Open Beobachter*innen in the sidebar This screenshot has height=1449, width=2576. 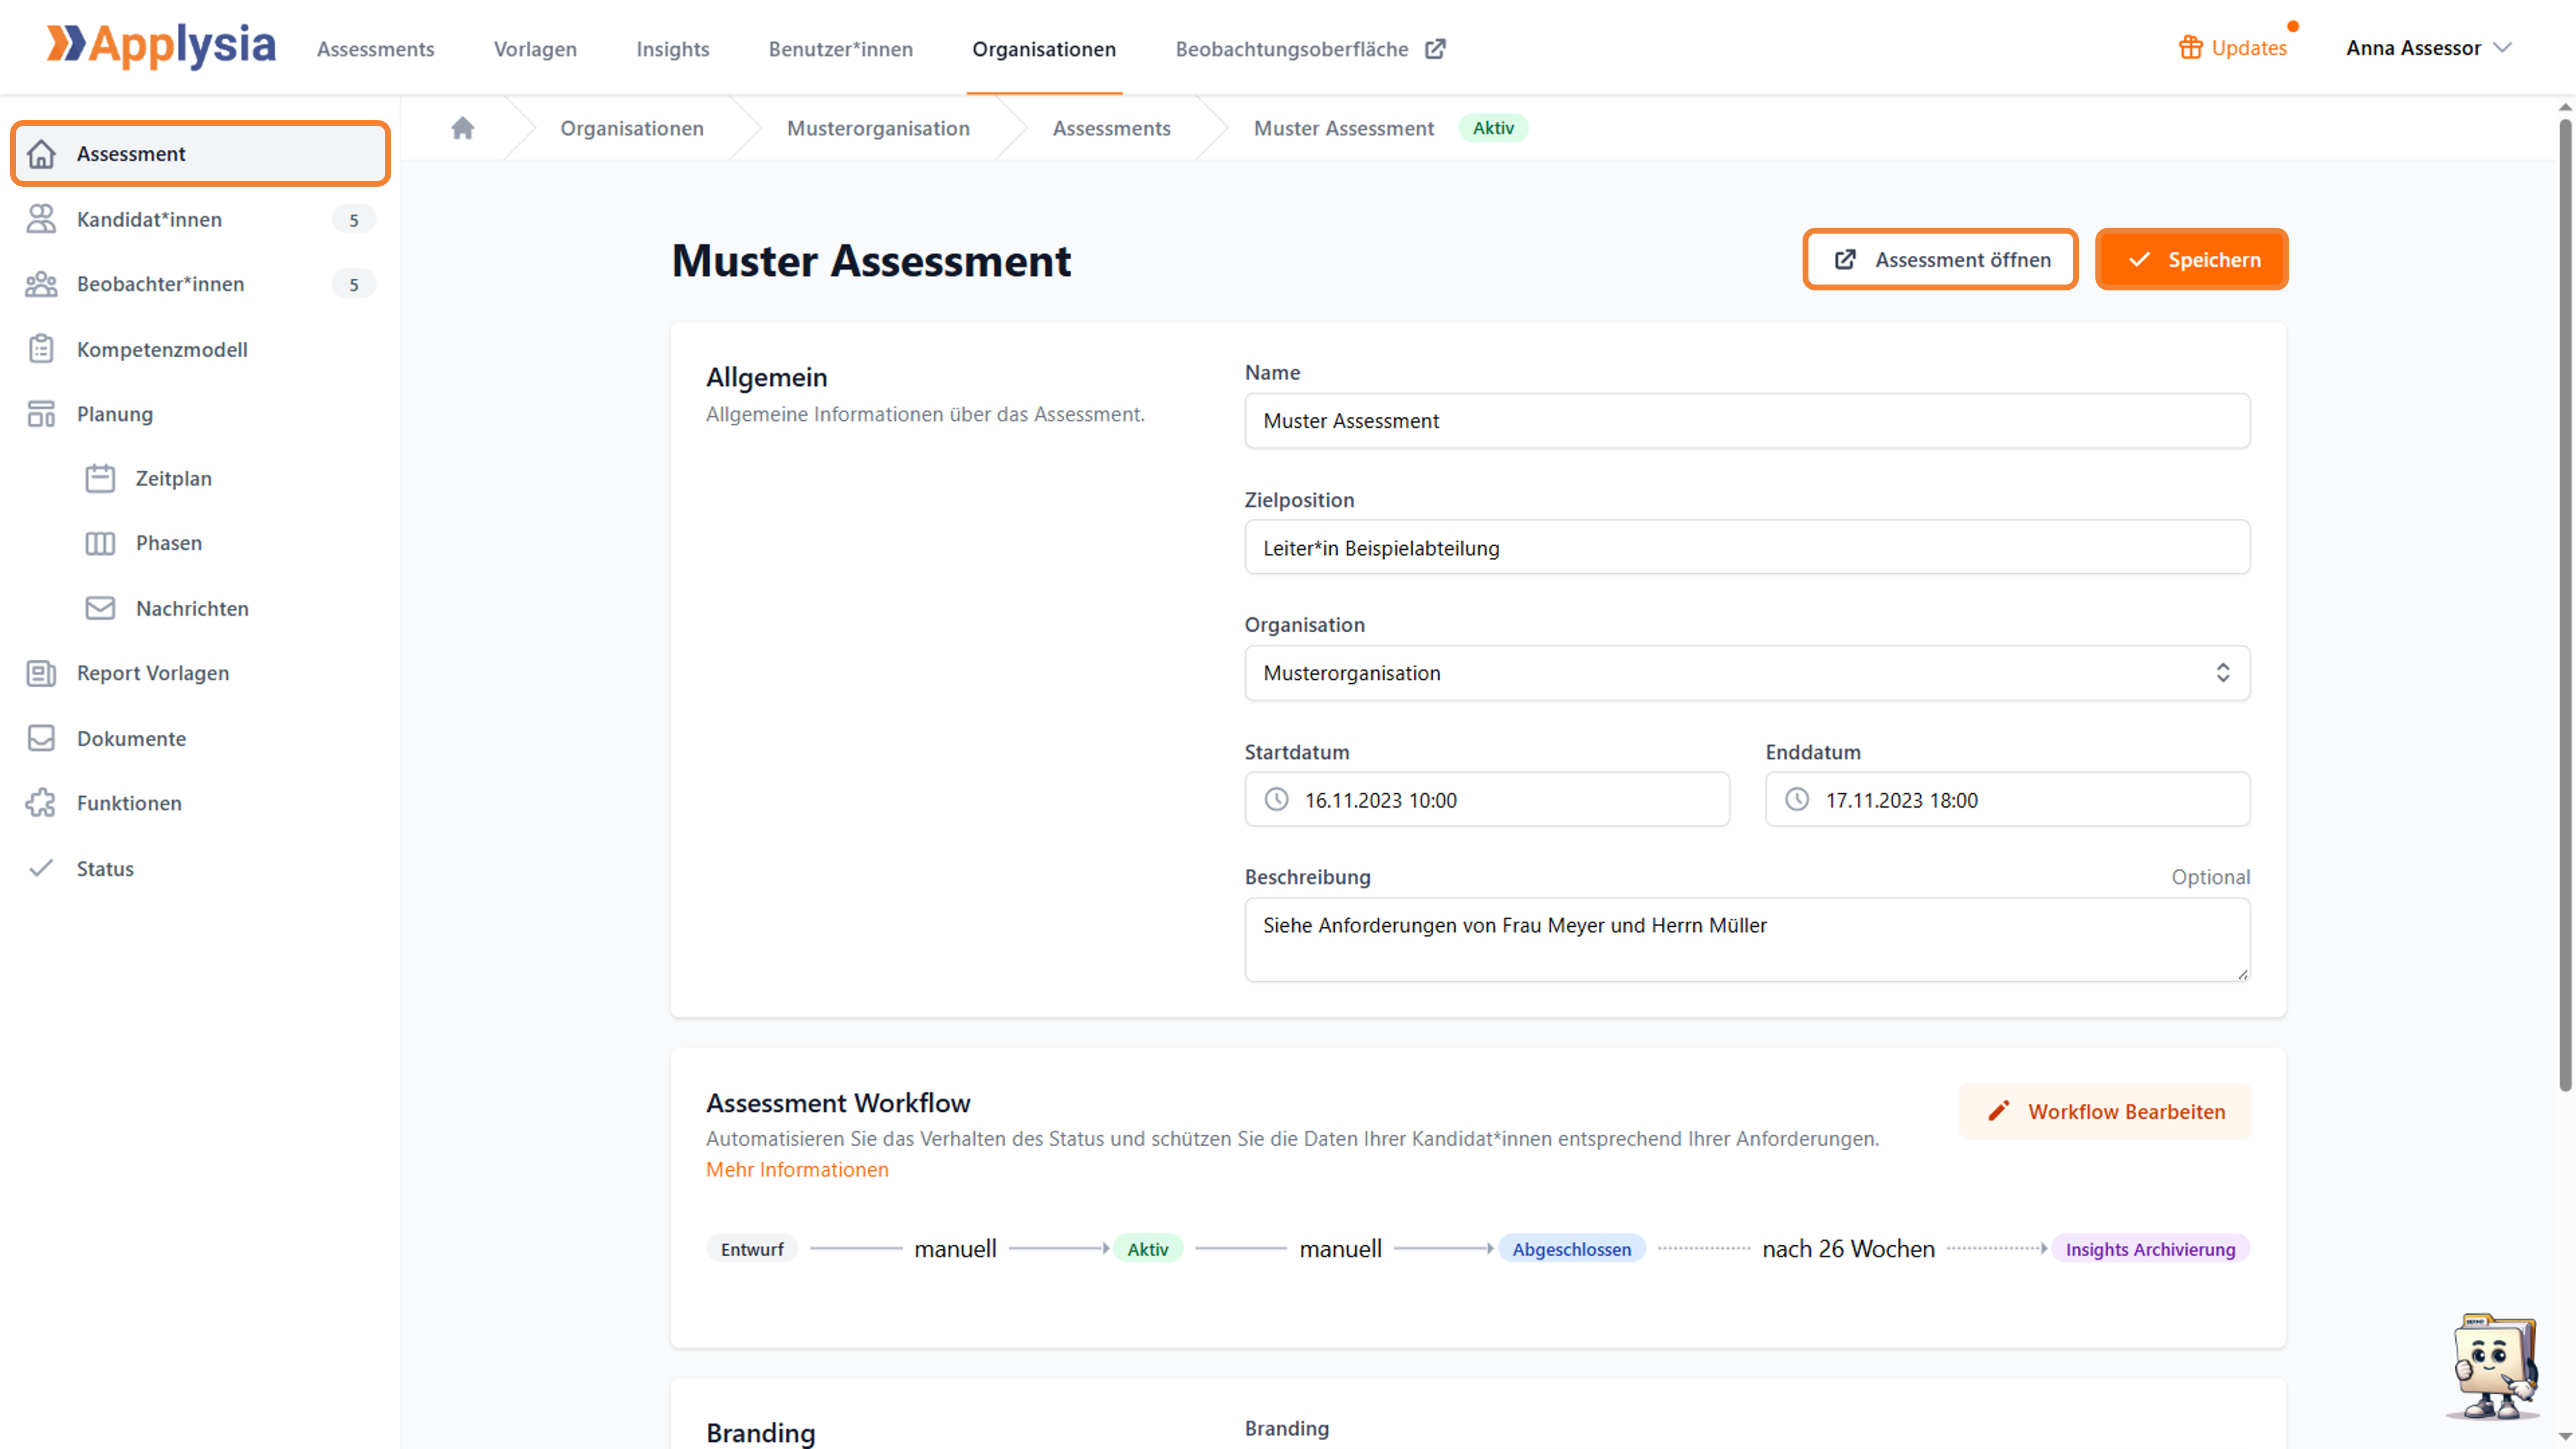[x=200, y=284]
